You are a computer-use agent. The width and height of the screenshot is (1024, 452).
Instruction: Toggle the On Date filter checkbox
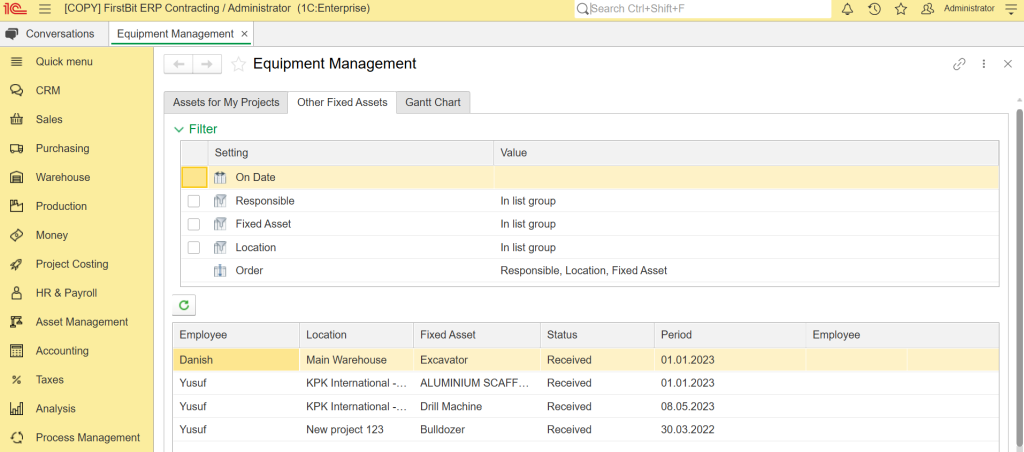194,178
